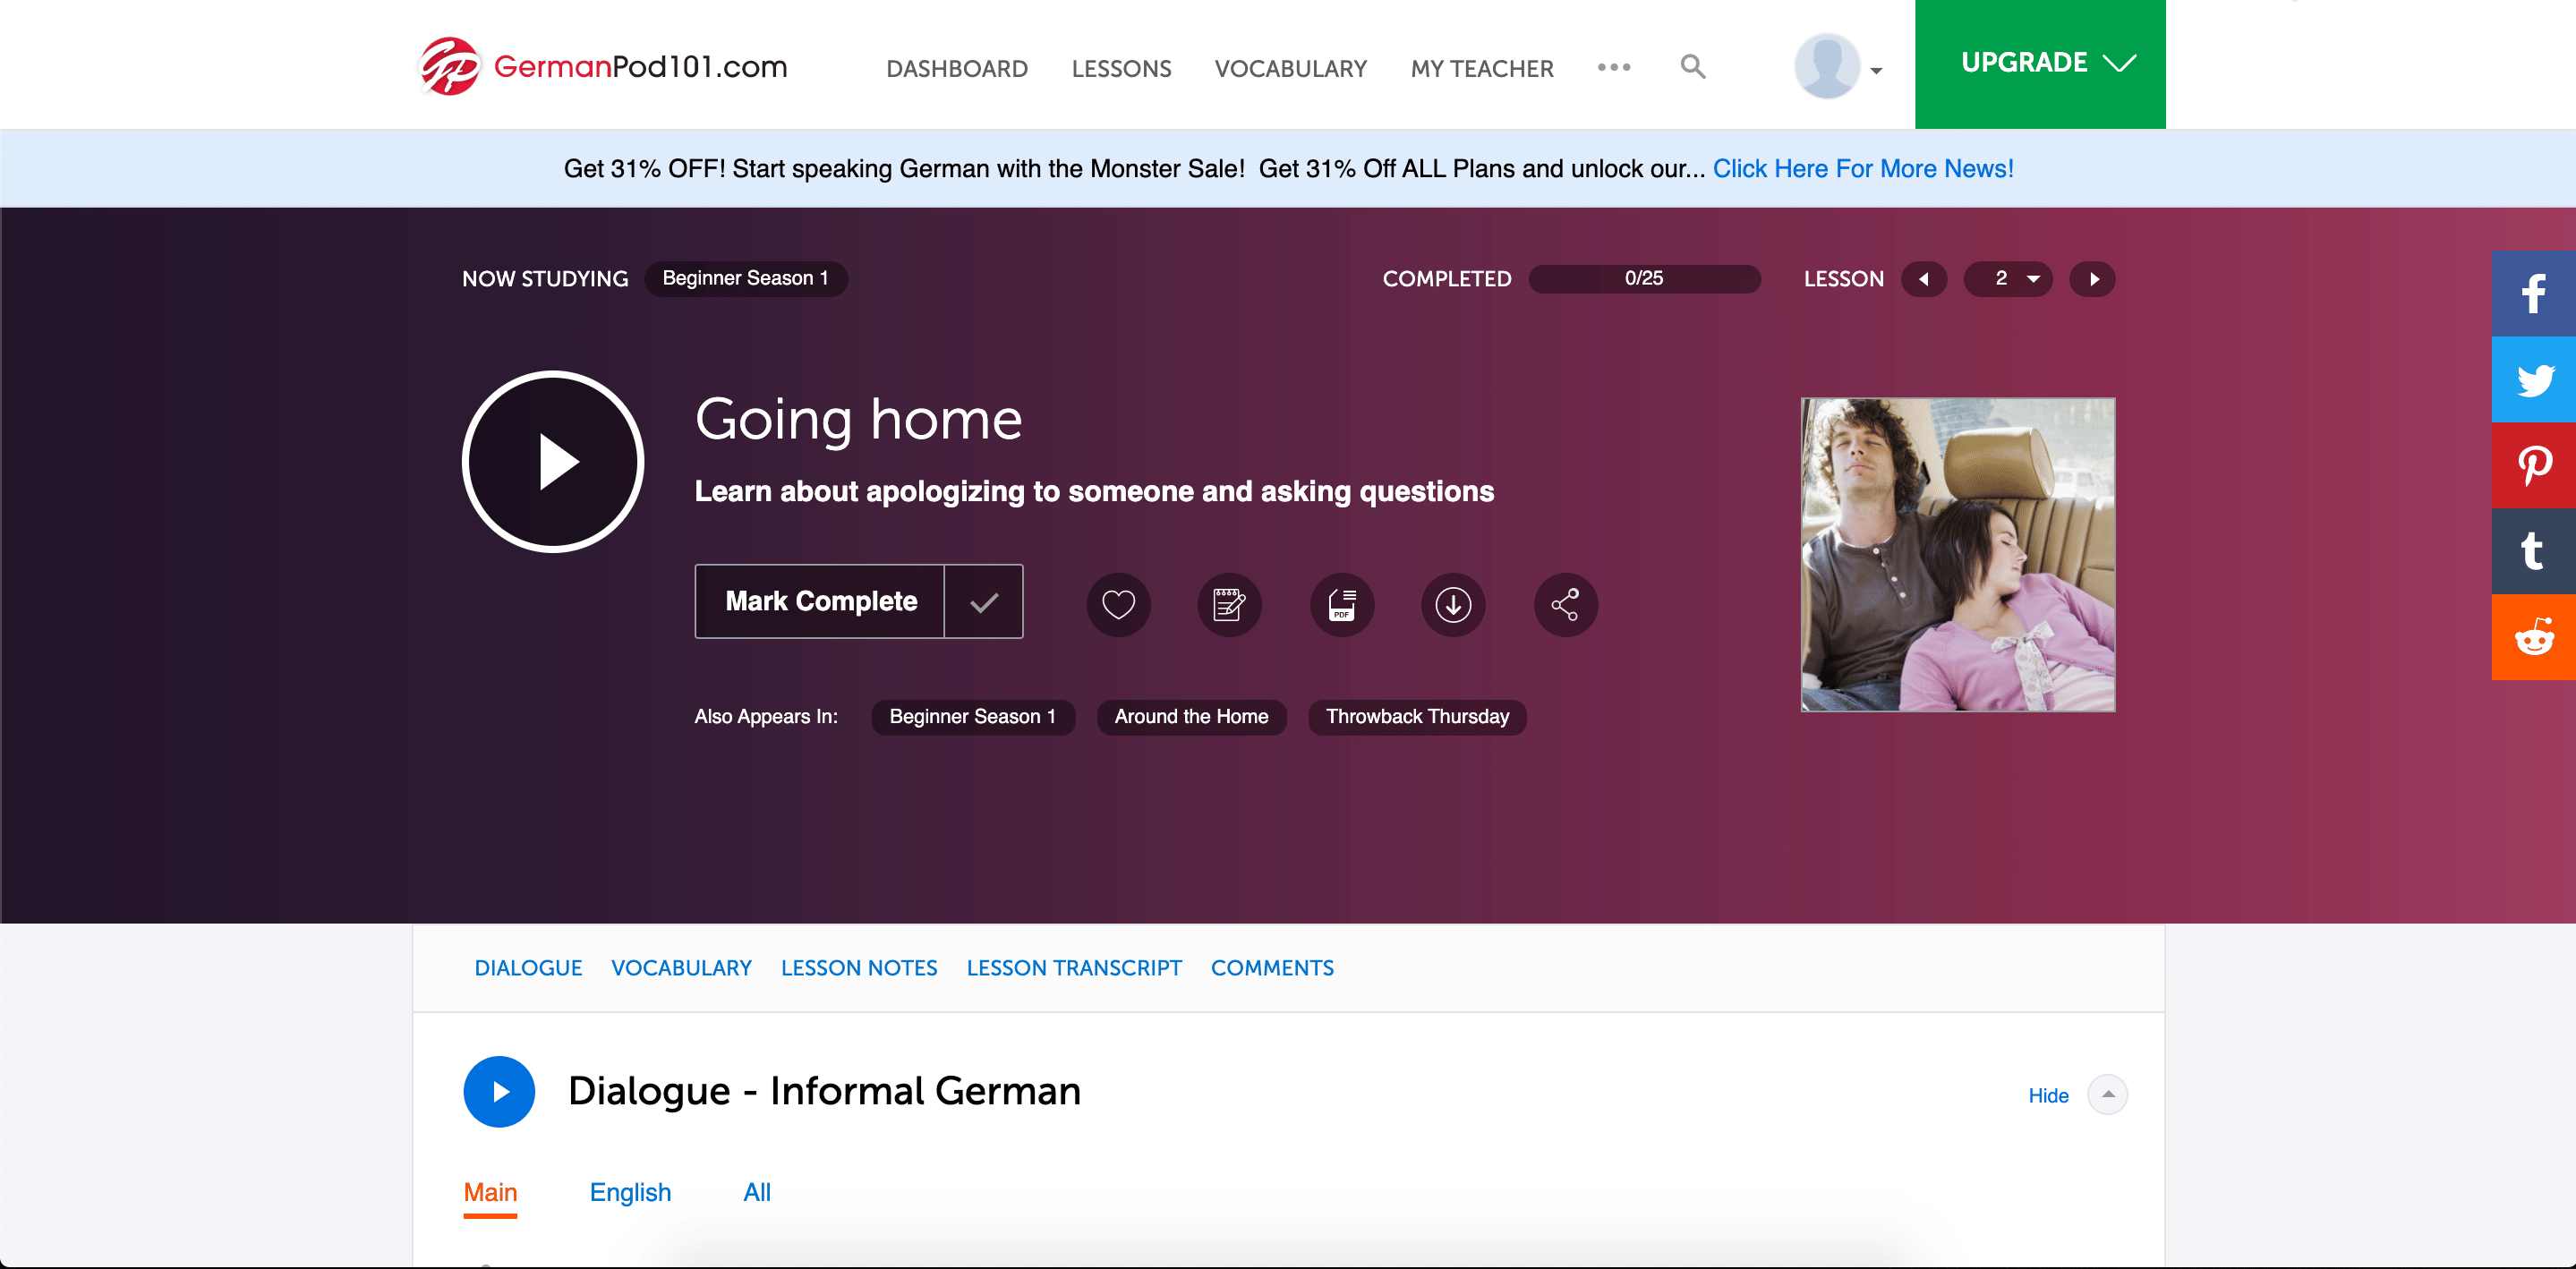Collapse the Dialogue section with Hide arrow

click(2107, 1094)
